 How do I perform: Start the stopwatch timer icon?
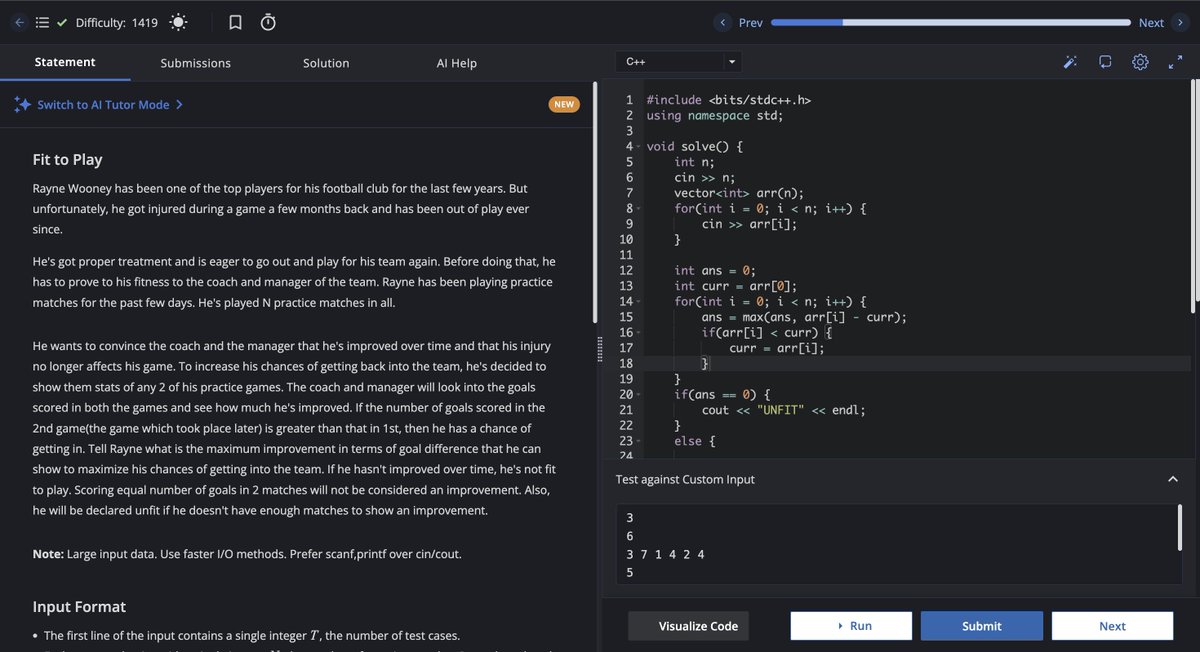click(x=268, y=22)
